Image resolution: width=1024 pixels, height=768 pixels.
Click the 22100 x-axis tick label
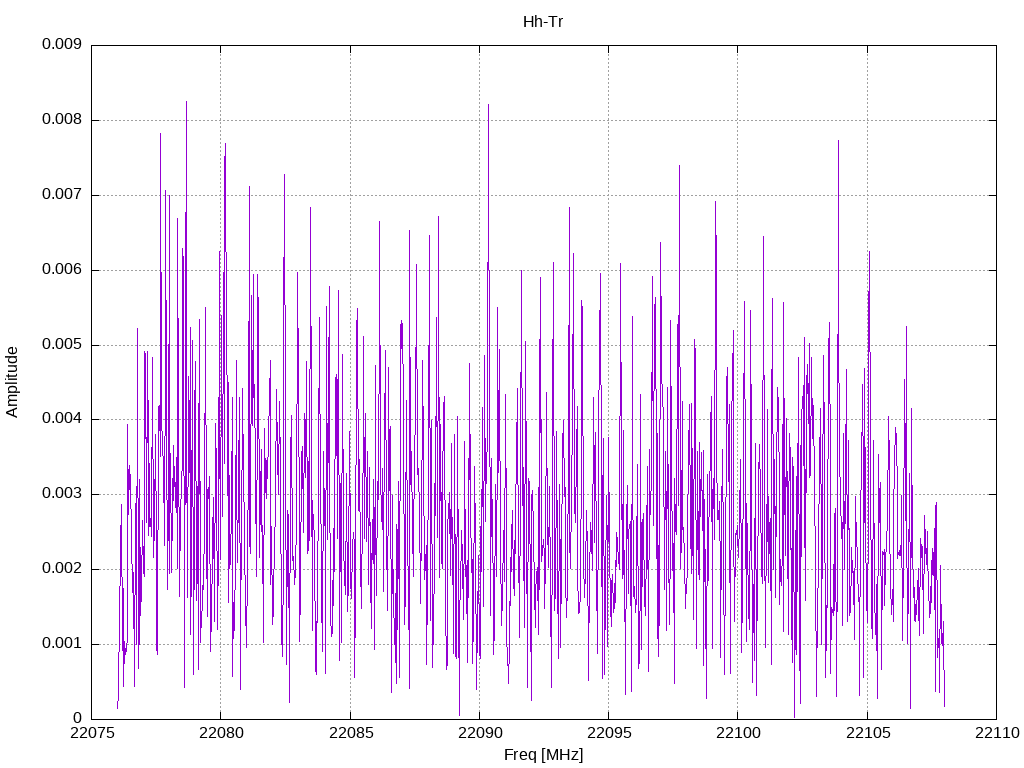(x=738, y=733)
